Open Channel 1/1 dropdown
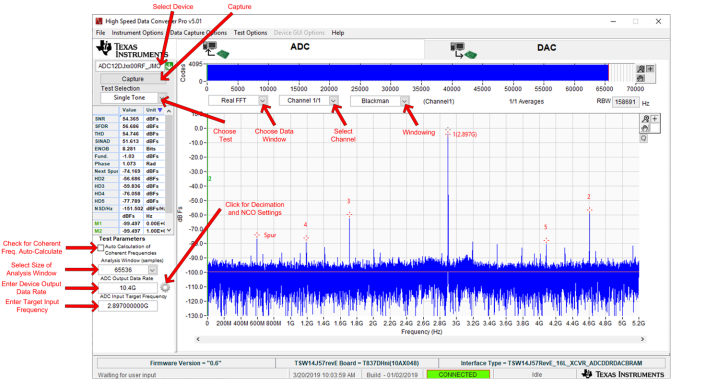 (x=334, y=100)
